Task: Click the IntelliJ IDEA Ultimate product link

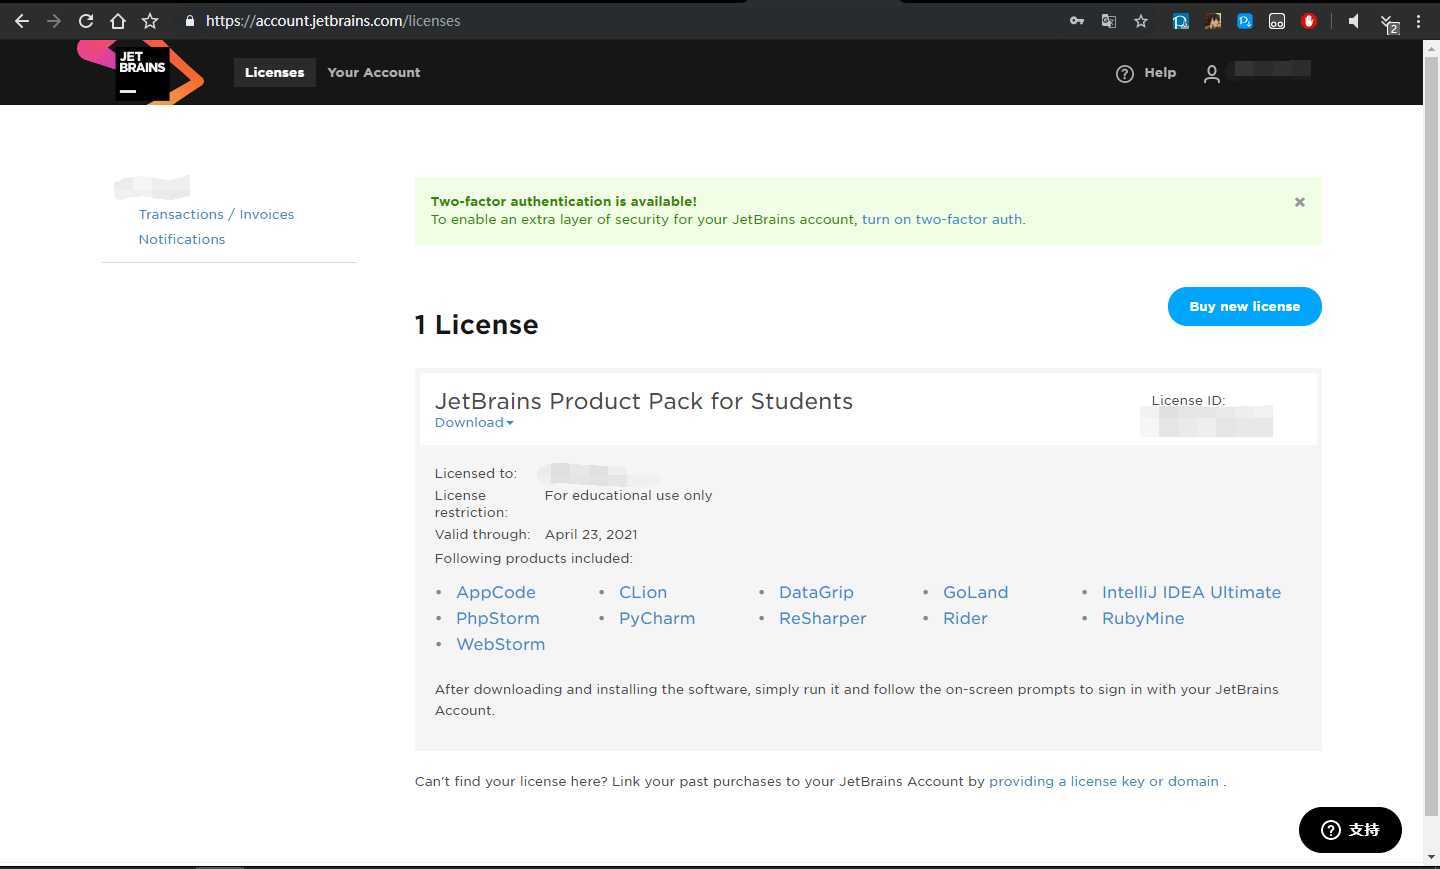Action: pos(1191,593)
